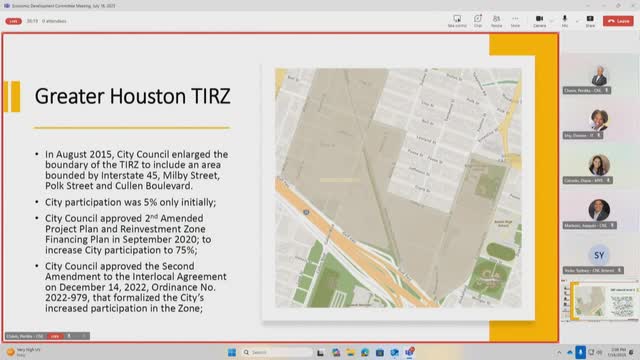Select the SY initials participant tile

(x=599, y=255)
